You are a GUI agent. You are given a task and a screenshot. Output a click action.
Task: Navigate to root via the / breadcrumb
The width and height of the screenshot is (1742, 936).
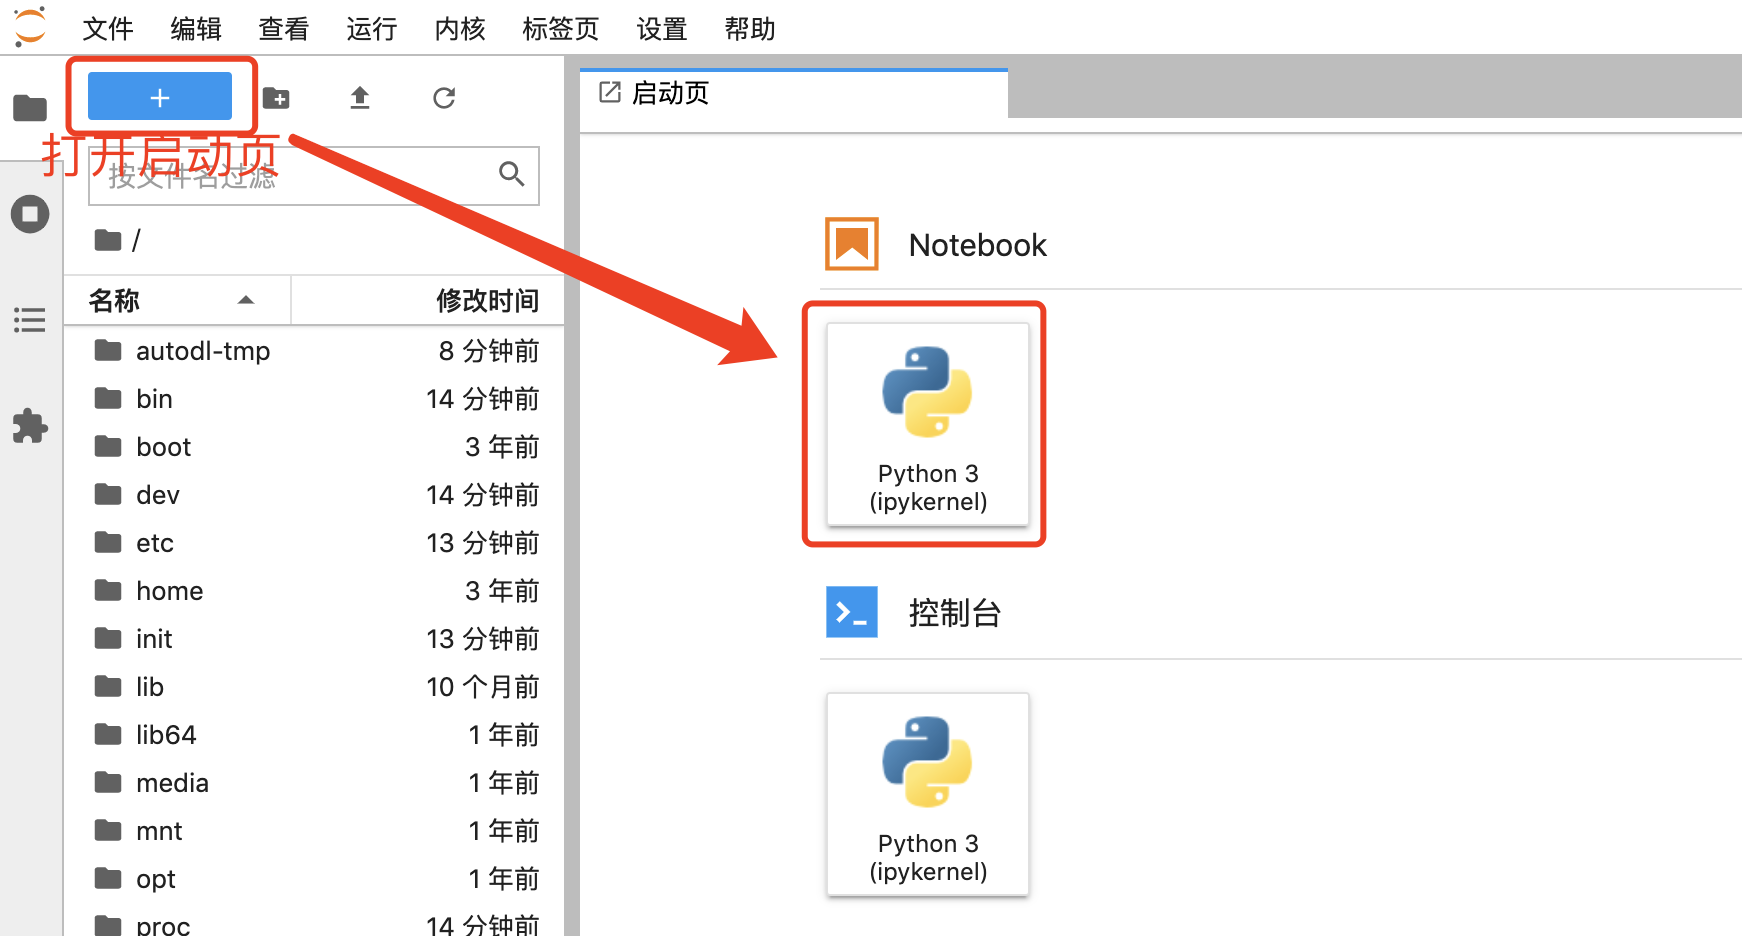click(x=135, y=239)
